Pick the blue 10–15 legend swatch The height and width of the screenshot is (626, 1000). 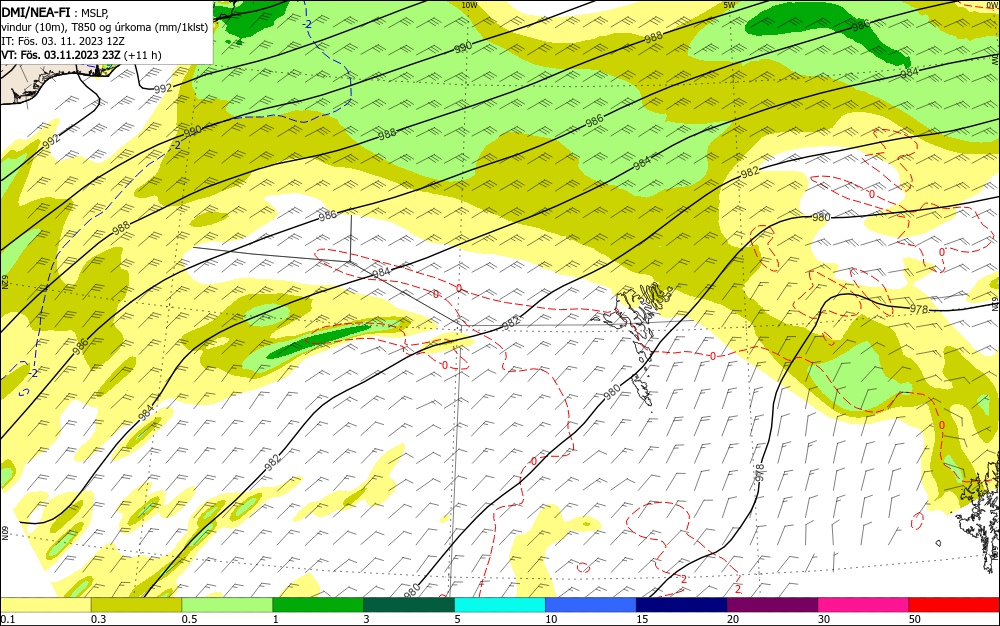591,605
